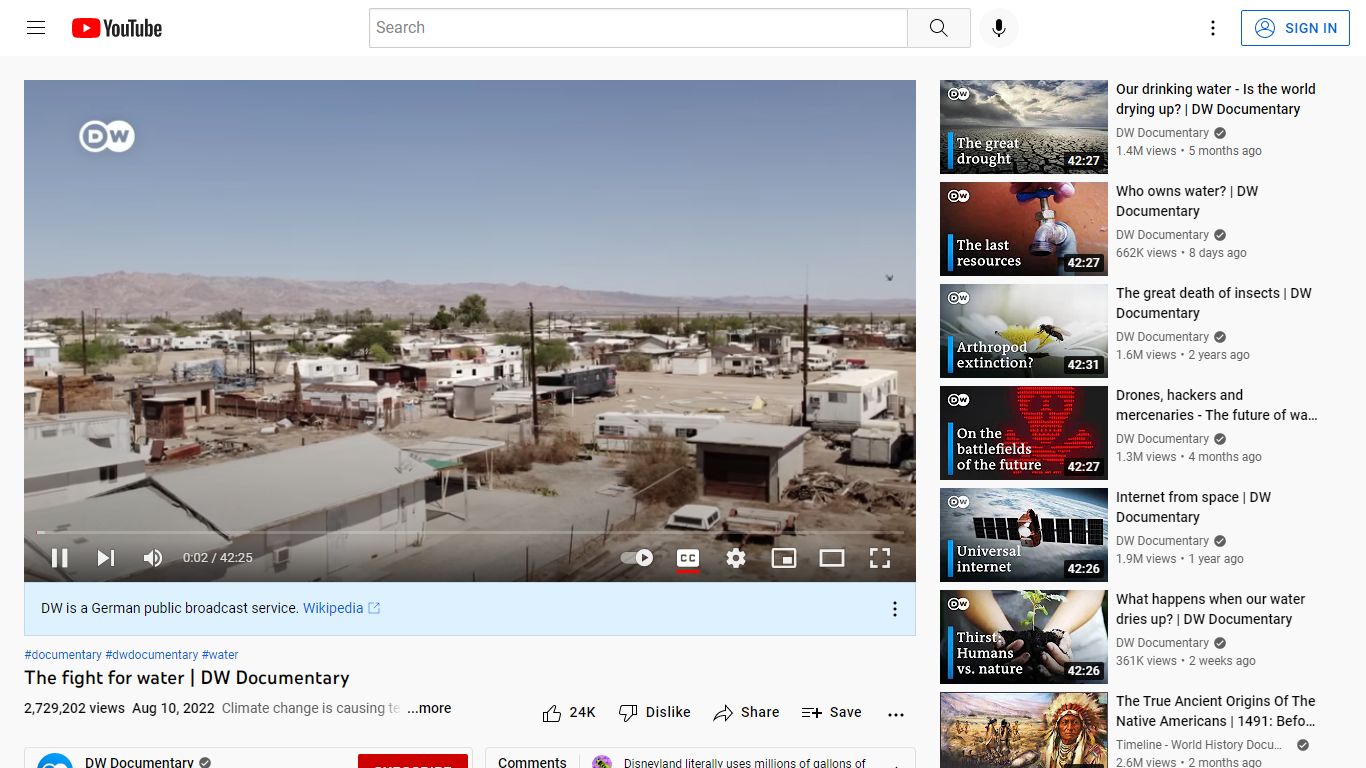1366x768 pixels.
Task: Pause the video
Action: (x=60, y=558)
